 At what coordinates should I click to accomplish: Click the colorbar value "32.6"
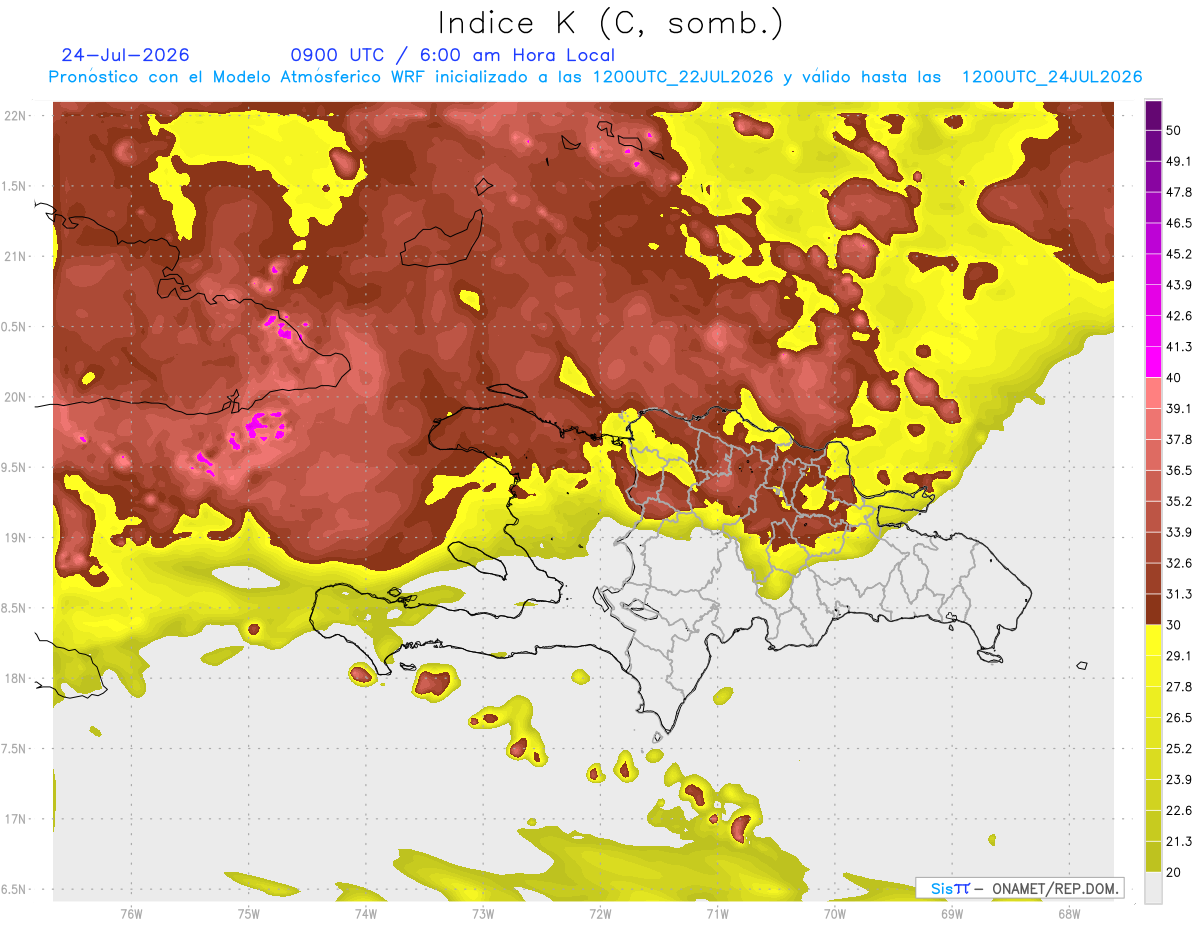coord(1179,563)
